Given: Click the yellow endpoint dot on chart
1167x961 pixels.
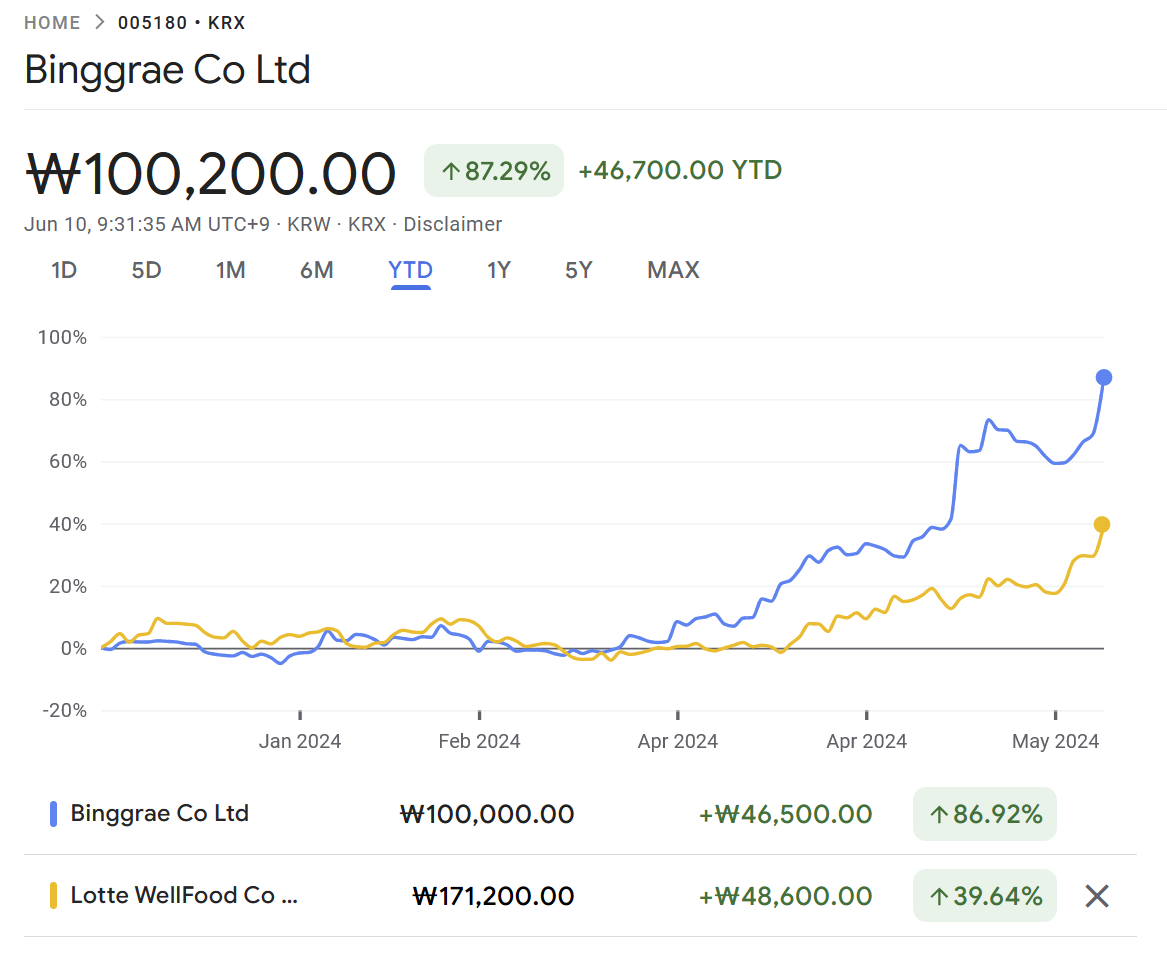Looking at the screenshot, I should pos(1102,524).
